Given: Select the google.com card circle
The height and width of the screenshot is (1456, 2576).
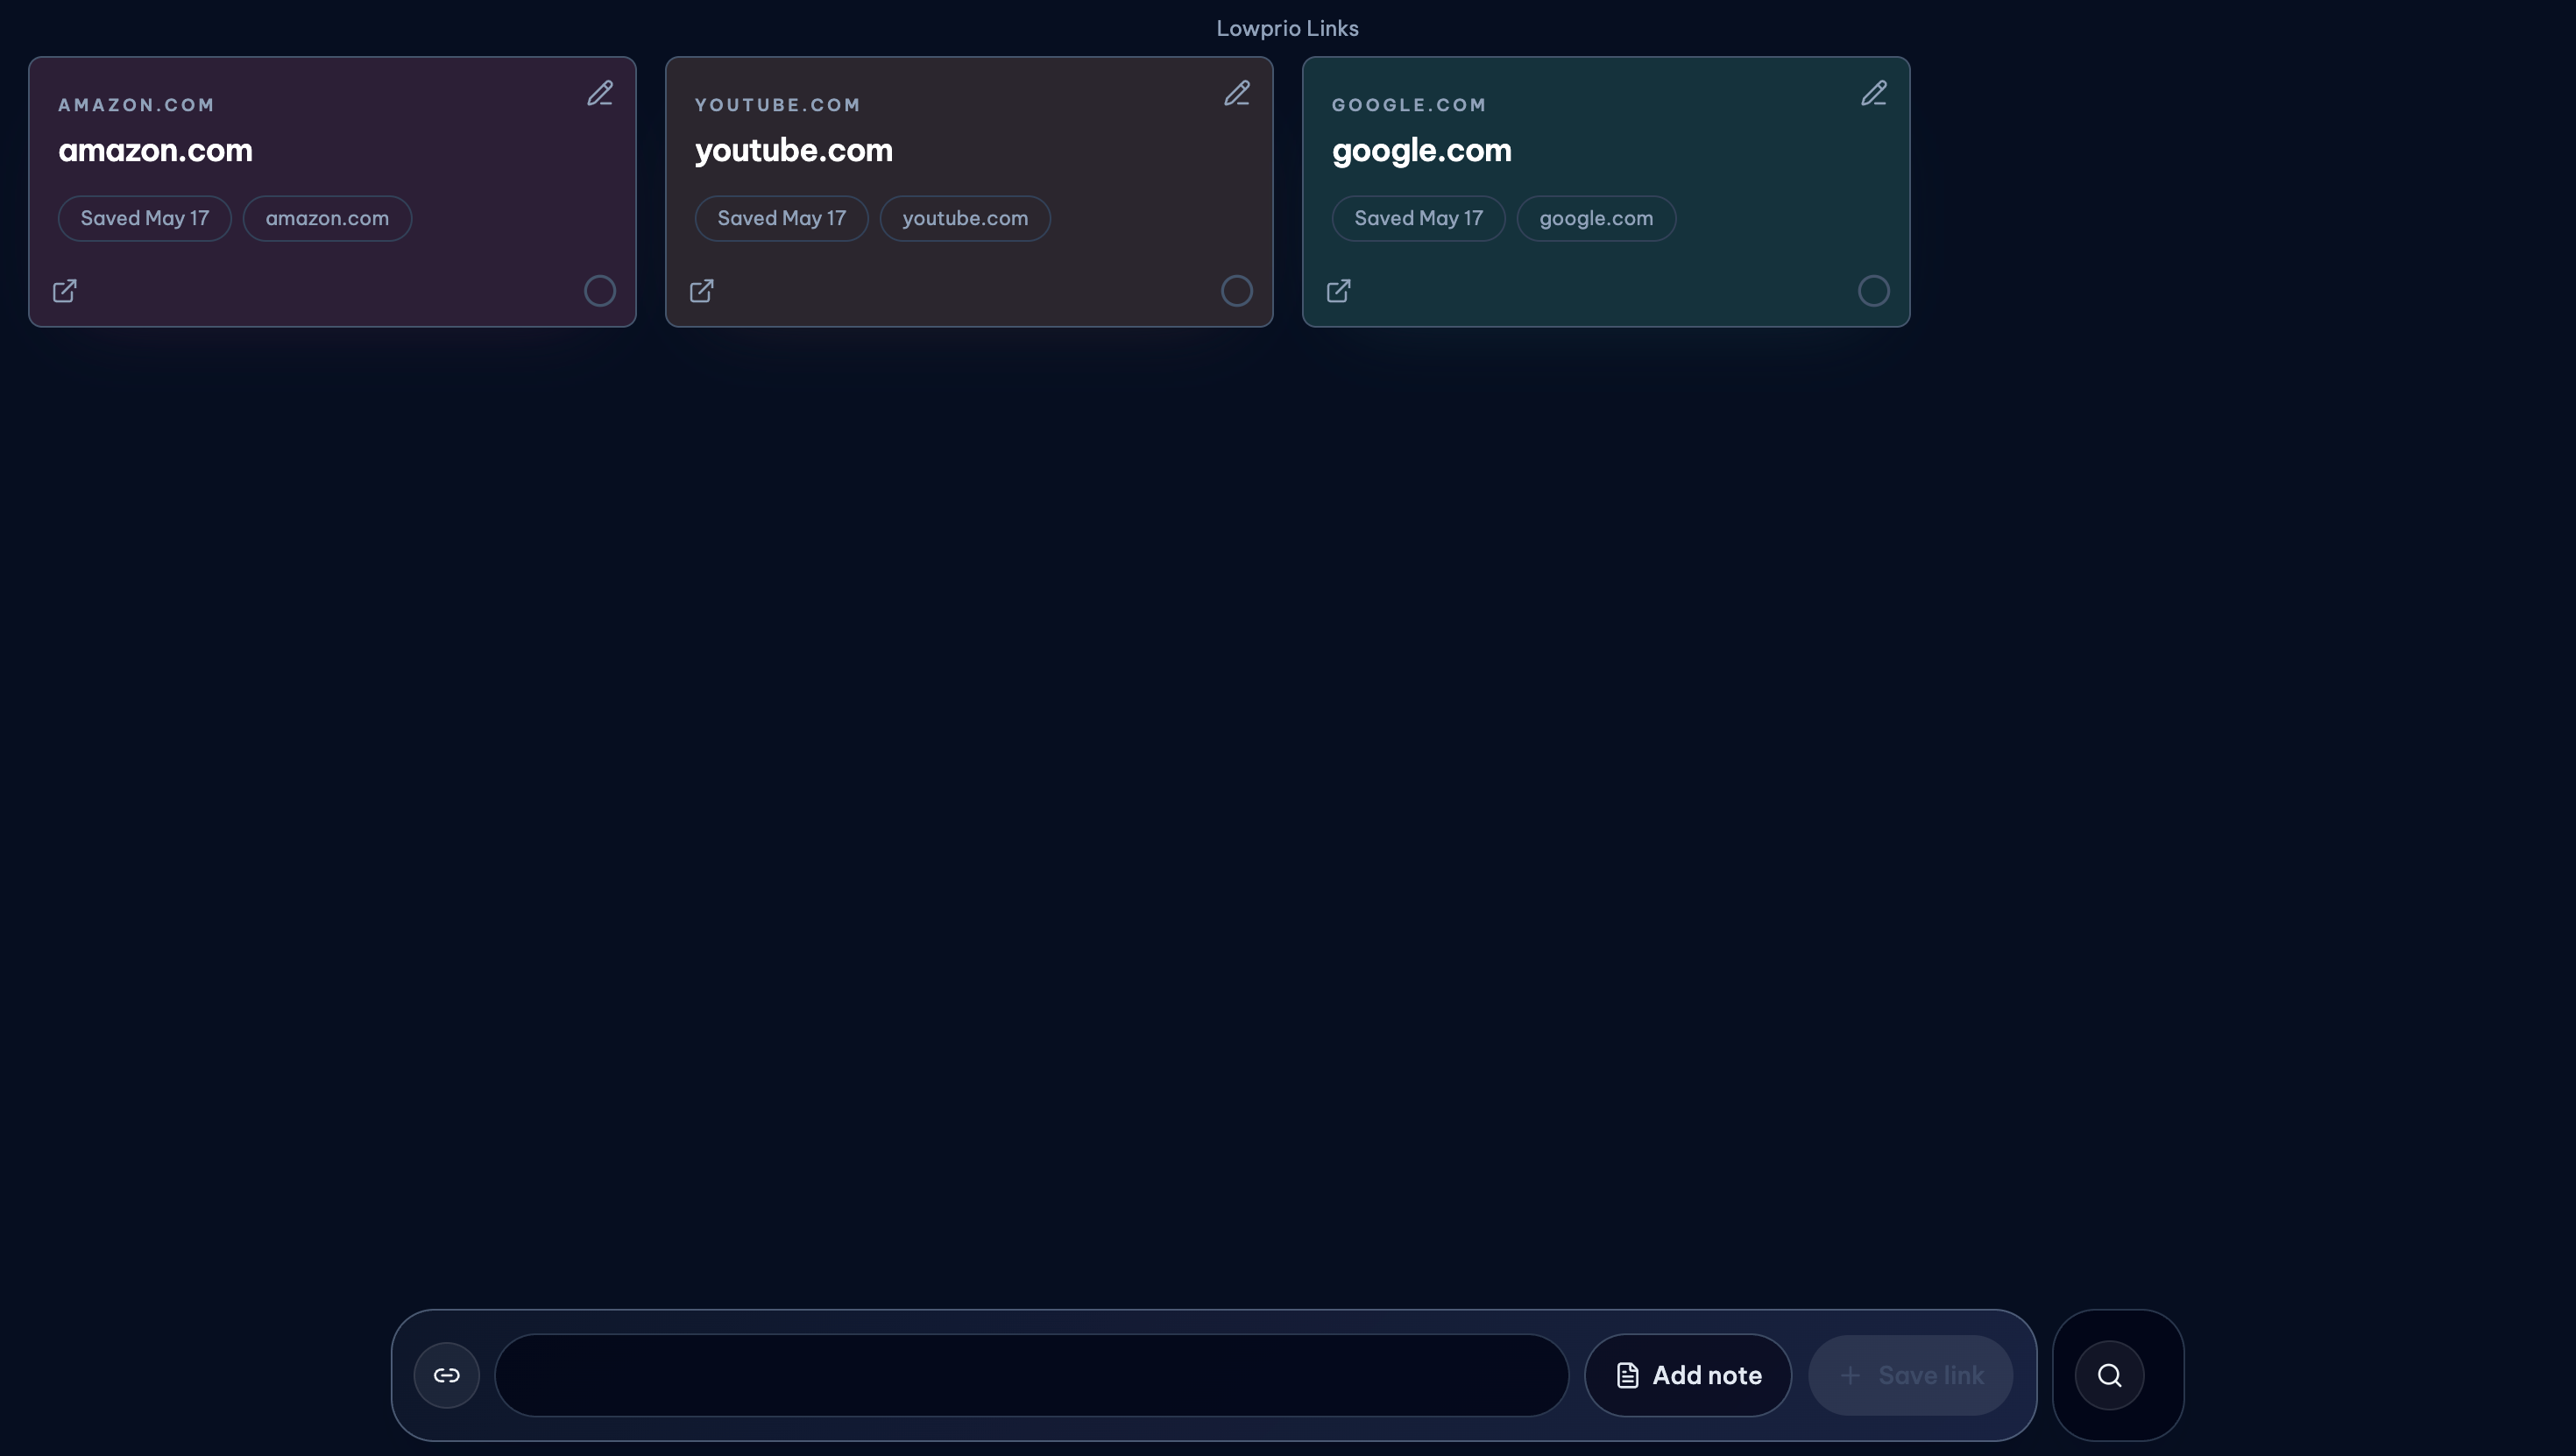Looking at the screenshot, I should click(x=1874, y=291).
